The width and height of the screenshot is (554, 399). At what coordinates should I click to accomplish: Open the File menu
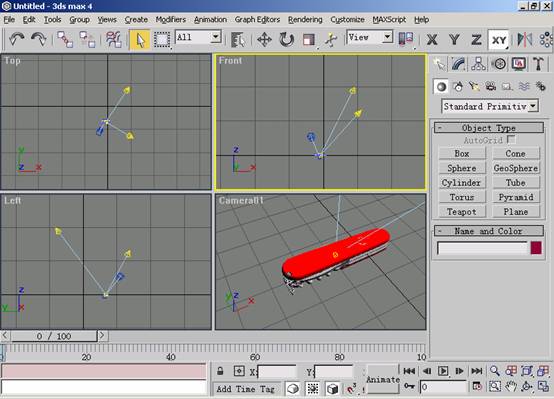coord(9,19)
